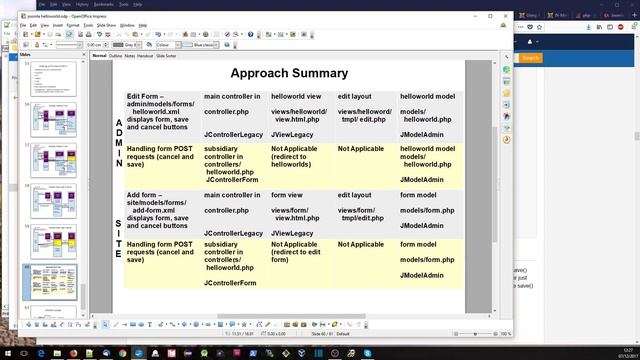Select the Line drawing tool

click(x=116, y=324)
